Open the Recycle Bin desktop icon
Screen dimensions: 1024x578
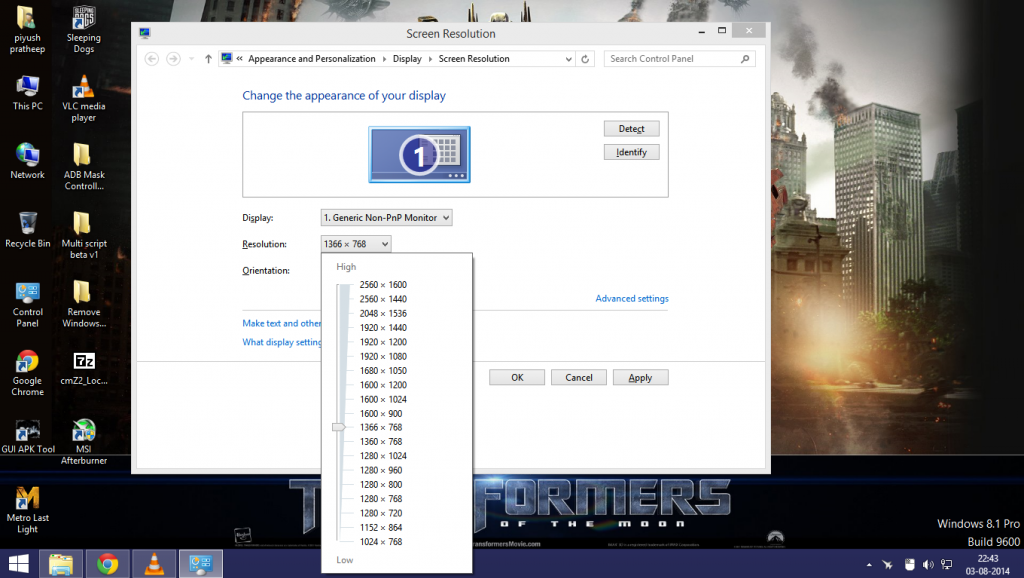(x=28, y=224)
